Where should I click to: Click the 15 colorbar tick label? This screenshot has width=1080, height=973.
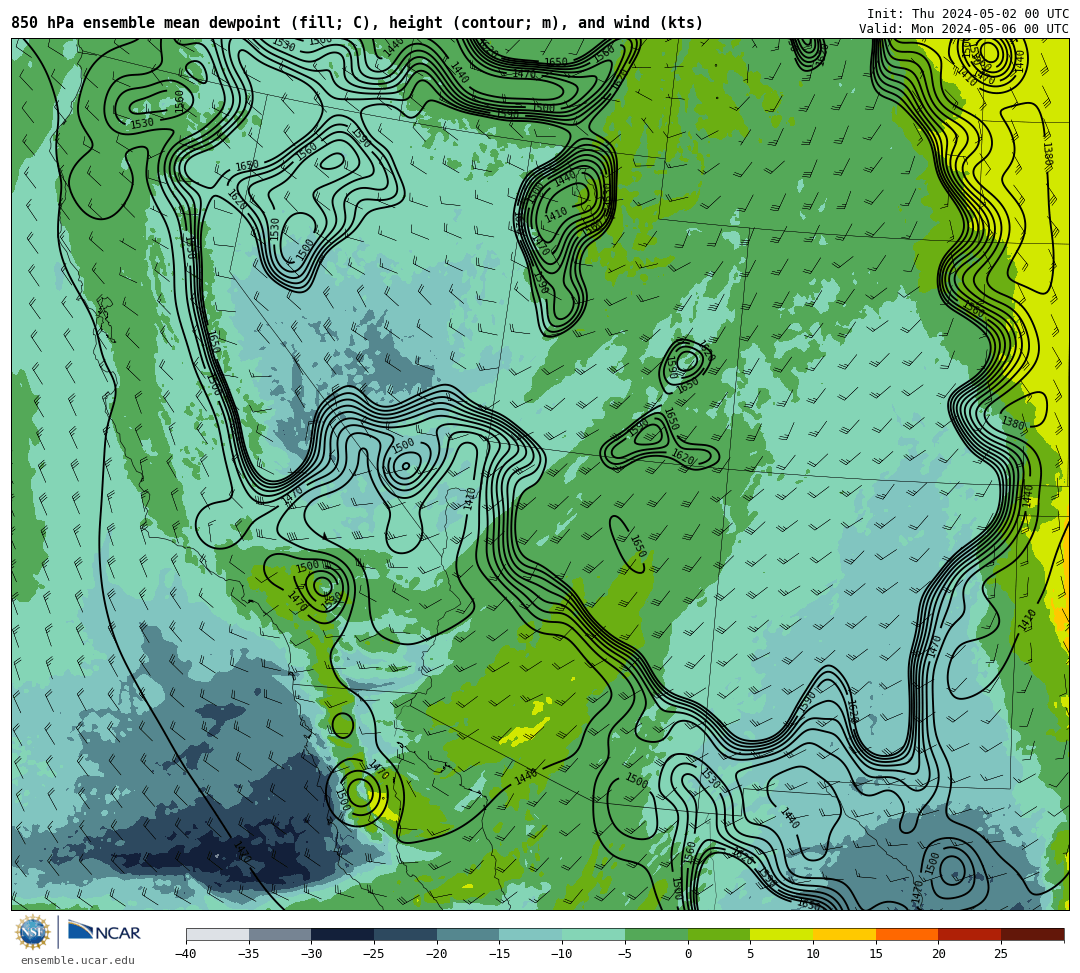876,954
